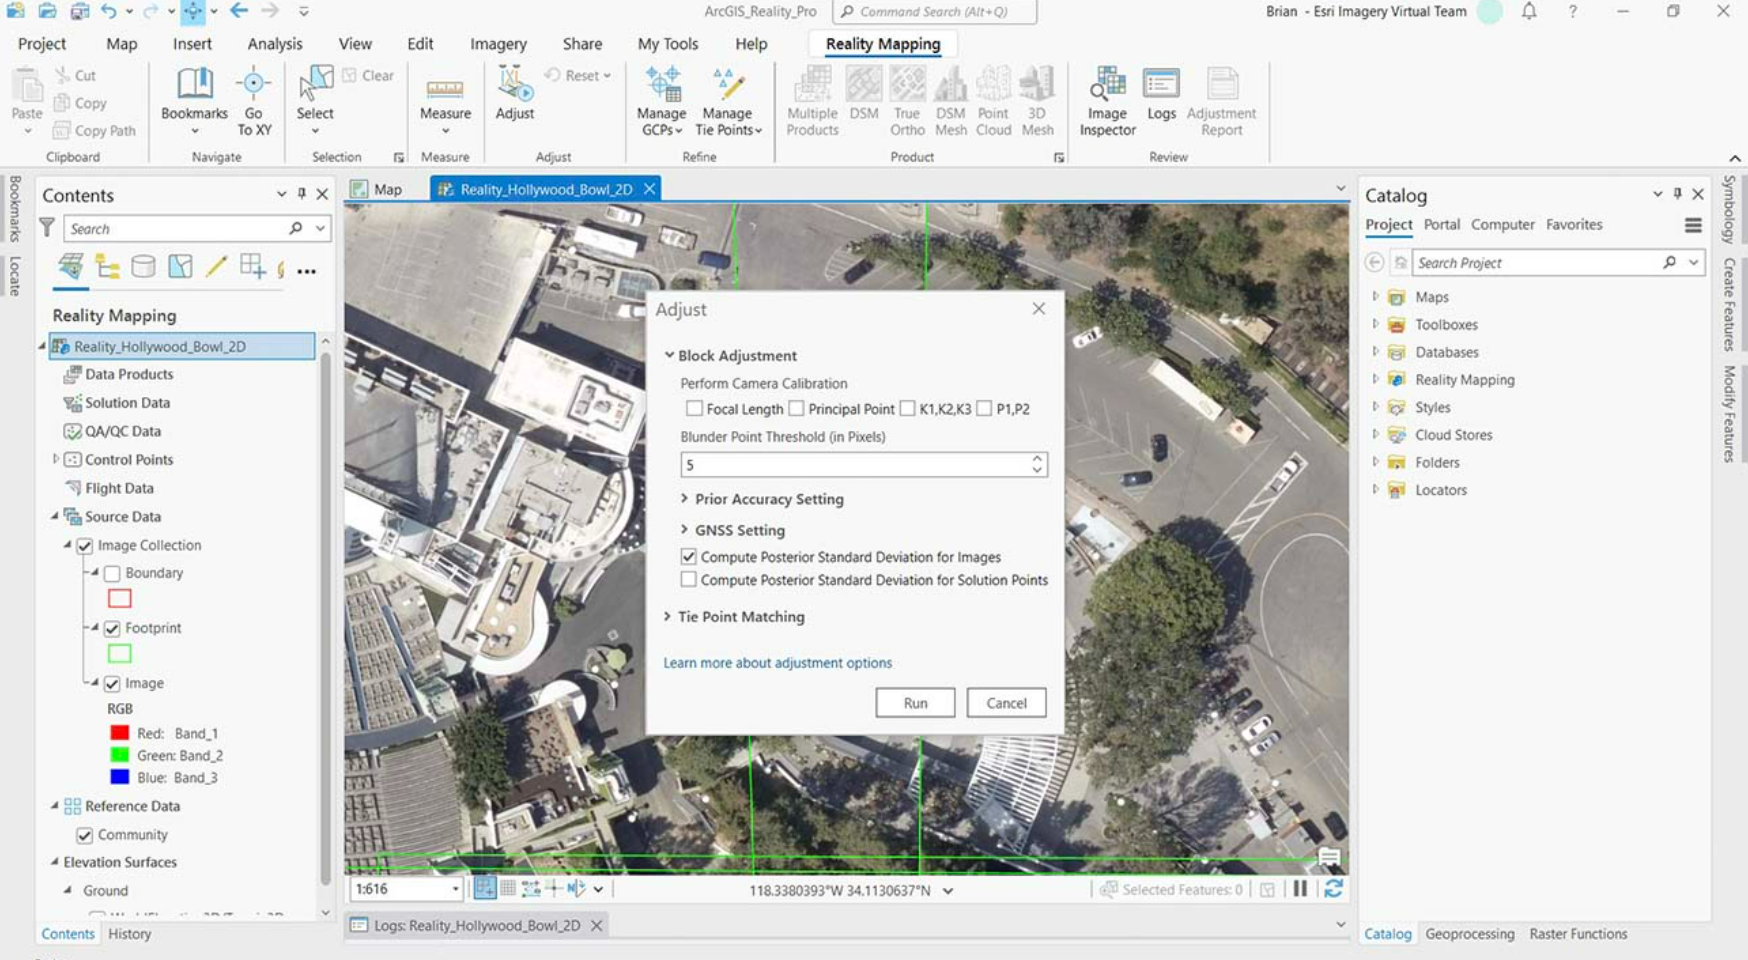Expand GNSS Setting section
The height and width of the screenshot is (960, 1748).
click(x=685, y=529)
